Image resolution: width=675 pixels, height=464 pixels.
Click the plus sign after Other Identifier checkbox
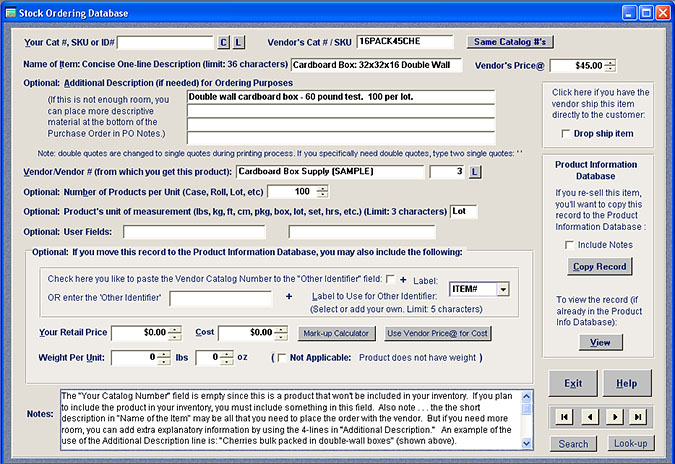pyautogui.click(x=403, y=280)
